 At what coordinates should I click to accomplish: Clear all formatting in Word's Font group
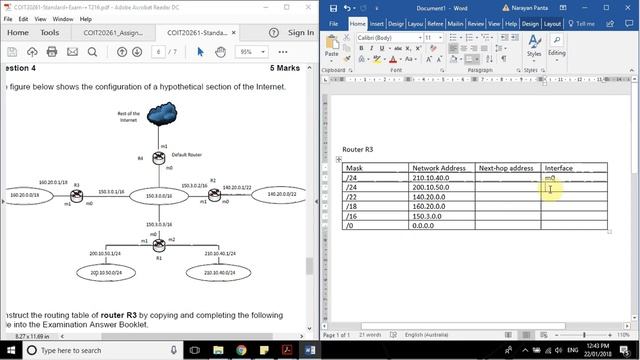pyautogui.click(x=433, y=48)
